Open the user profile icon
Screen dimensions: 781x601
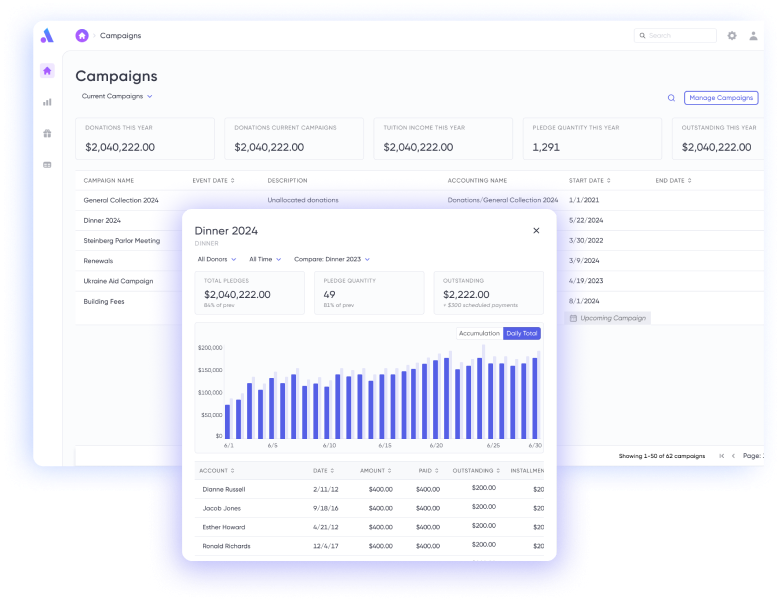click(x=753, y=36)
